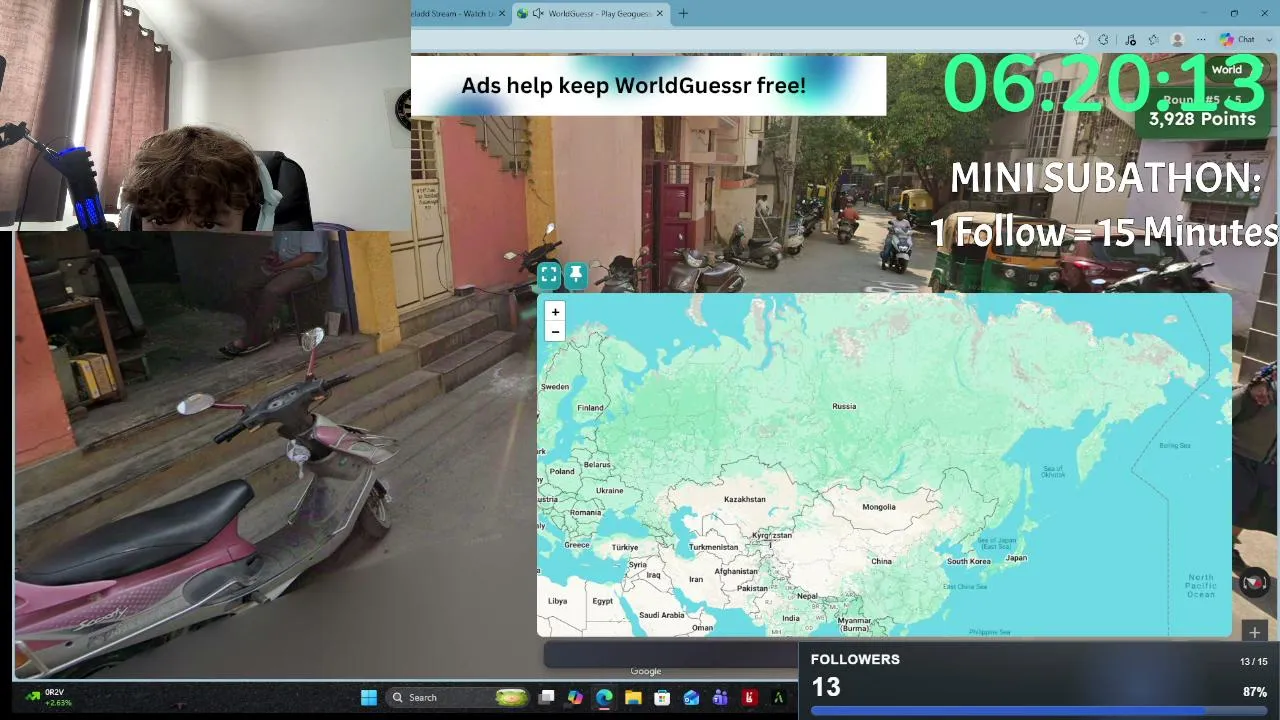Click the 3,928 Points score label
The width and height of the screenshot is (1280, 720).
coord(1202,119)
